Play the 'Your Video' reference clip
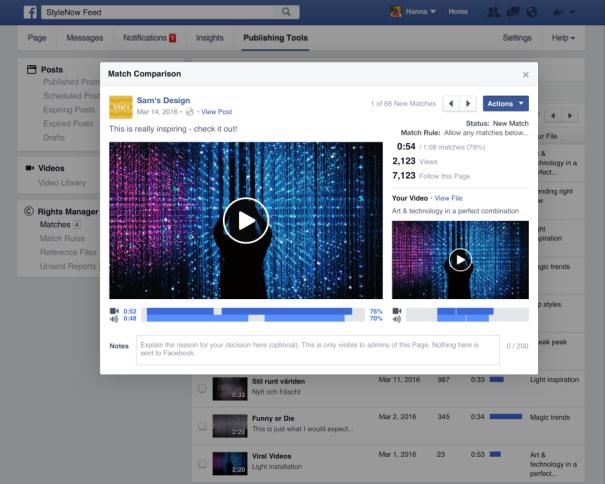 pyautogui.click(x=459, y=260)
